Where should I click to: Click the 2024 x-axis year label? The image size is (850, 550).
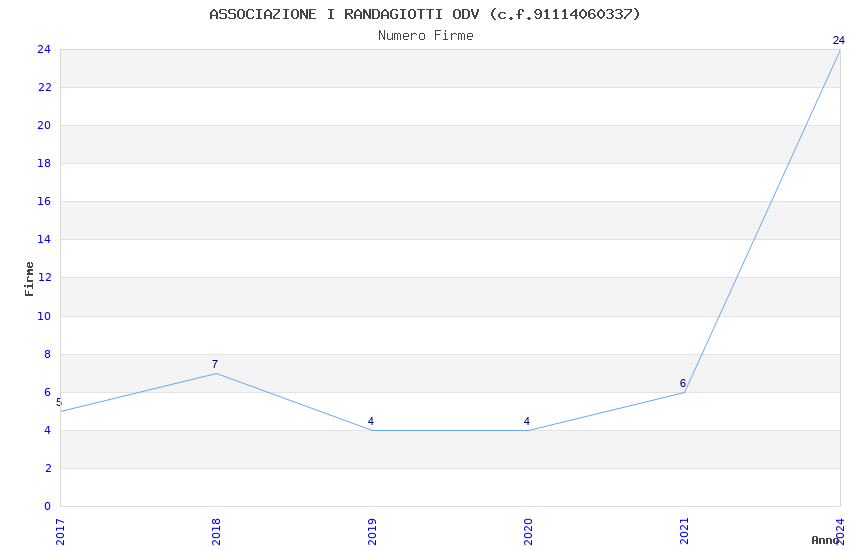[841, 532]
